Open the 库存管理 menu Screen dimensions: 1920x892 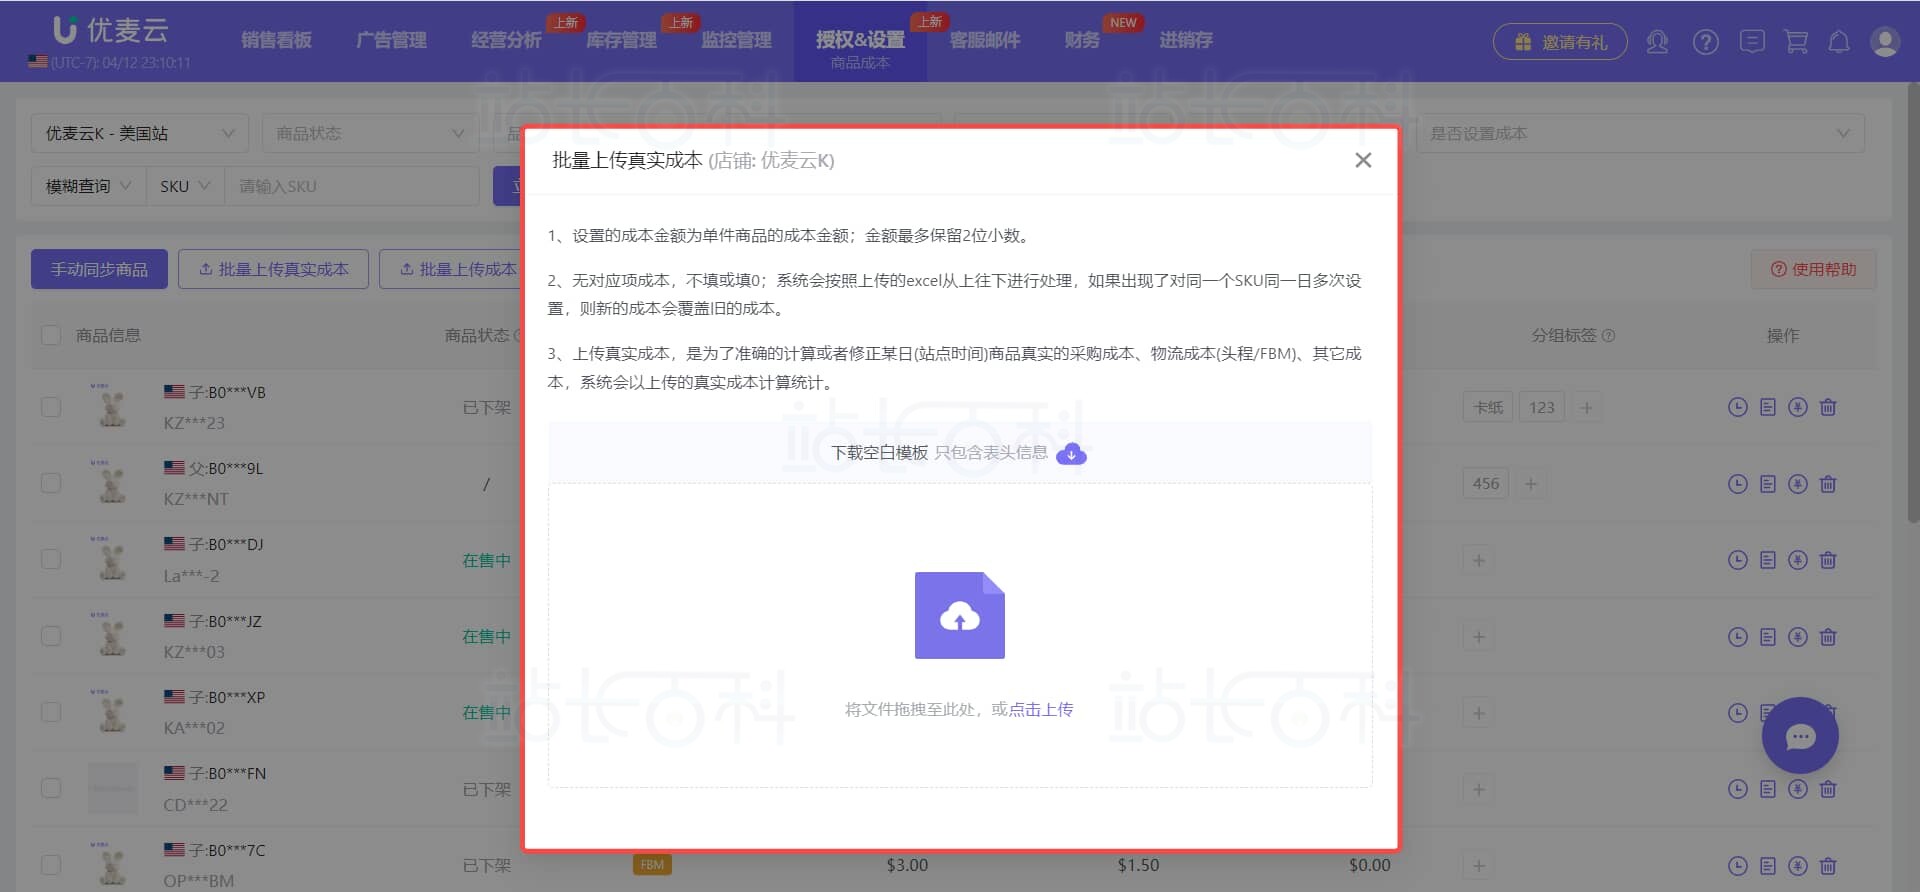[621, 40]
